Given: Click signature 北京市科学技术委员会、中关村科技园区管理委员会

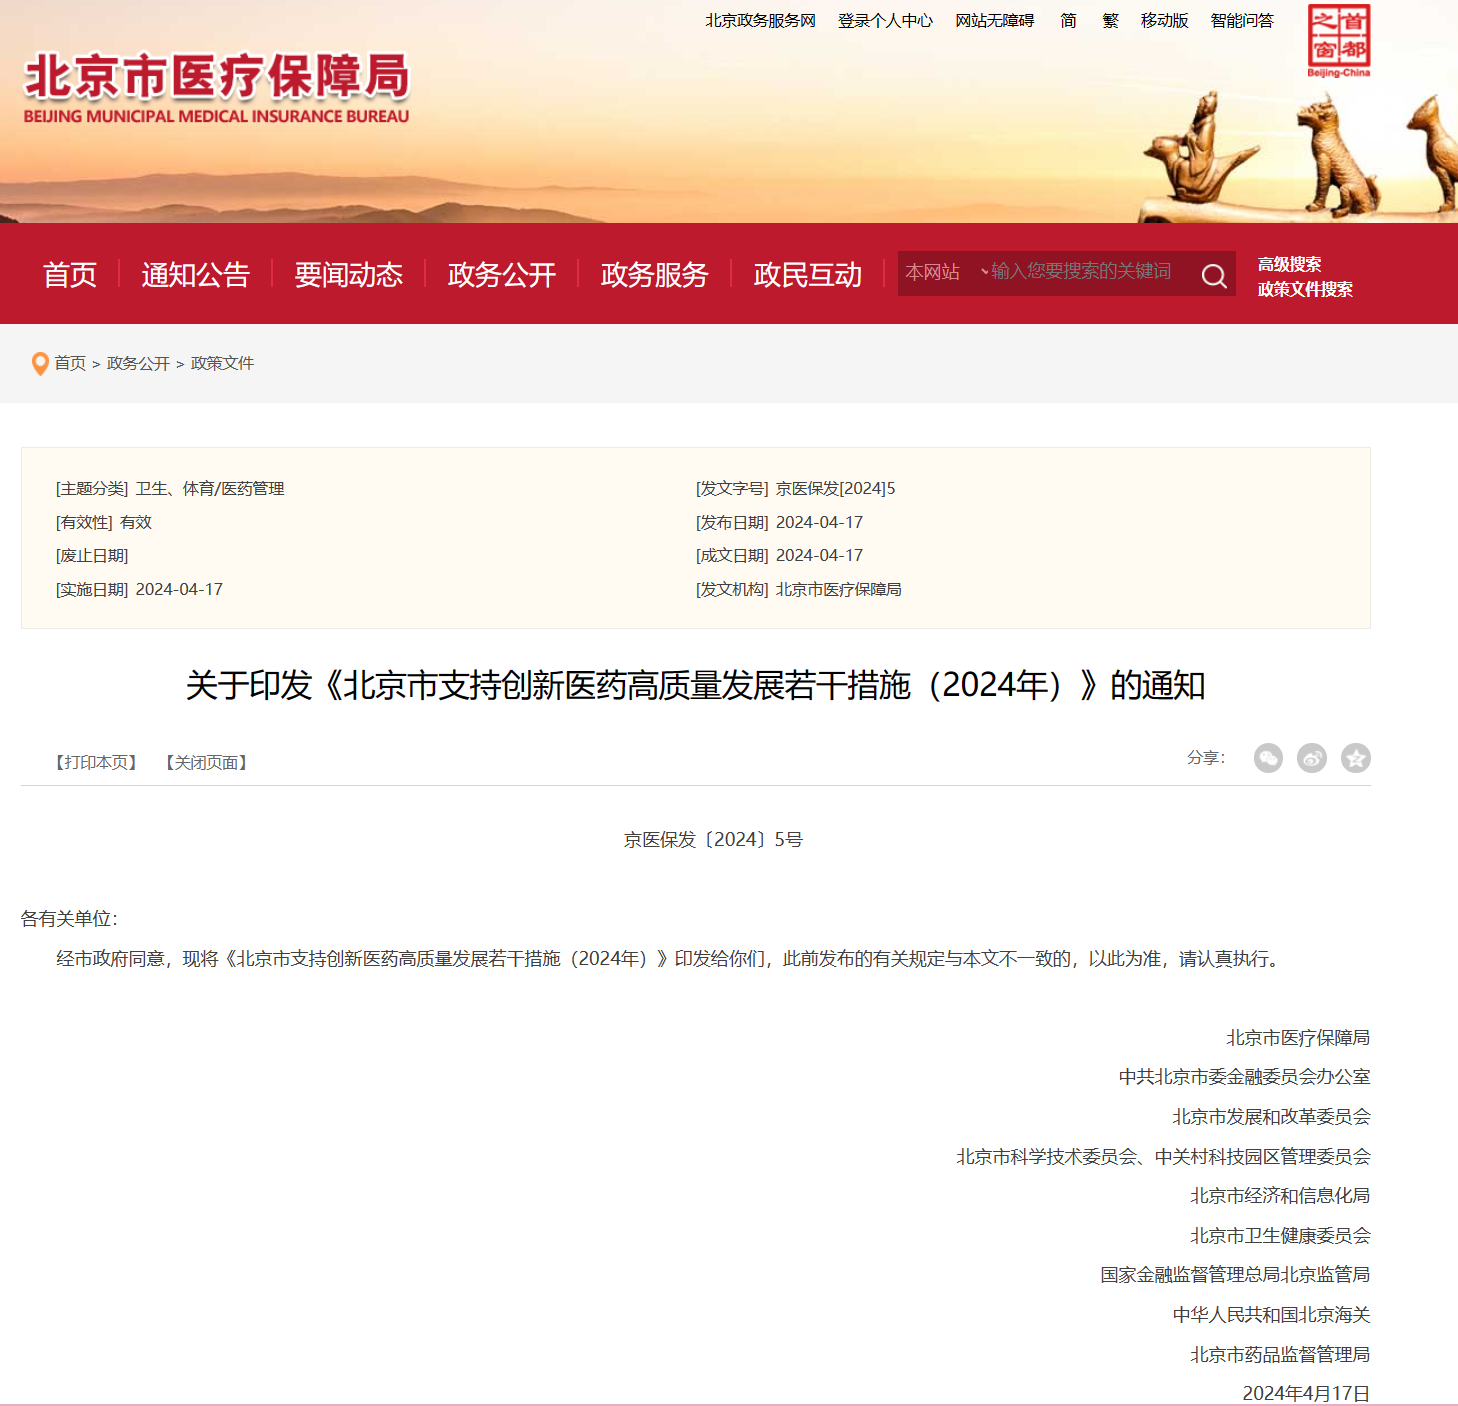Looking at the screenshot, I should pos(1163,1157).
